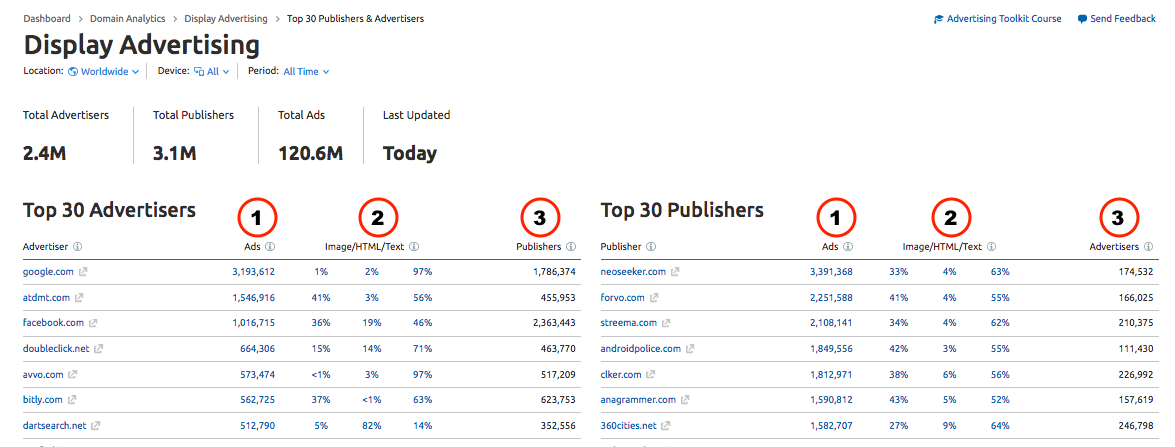Open external link icon next to avvo.com
Screen dimensions: 1175x447
coord(73,374)
